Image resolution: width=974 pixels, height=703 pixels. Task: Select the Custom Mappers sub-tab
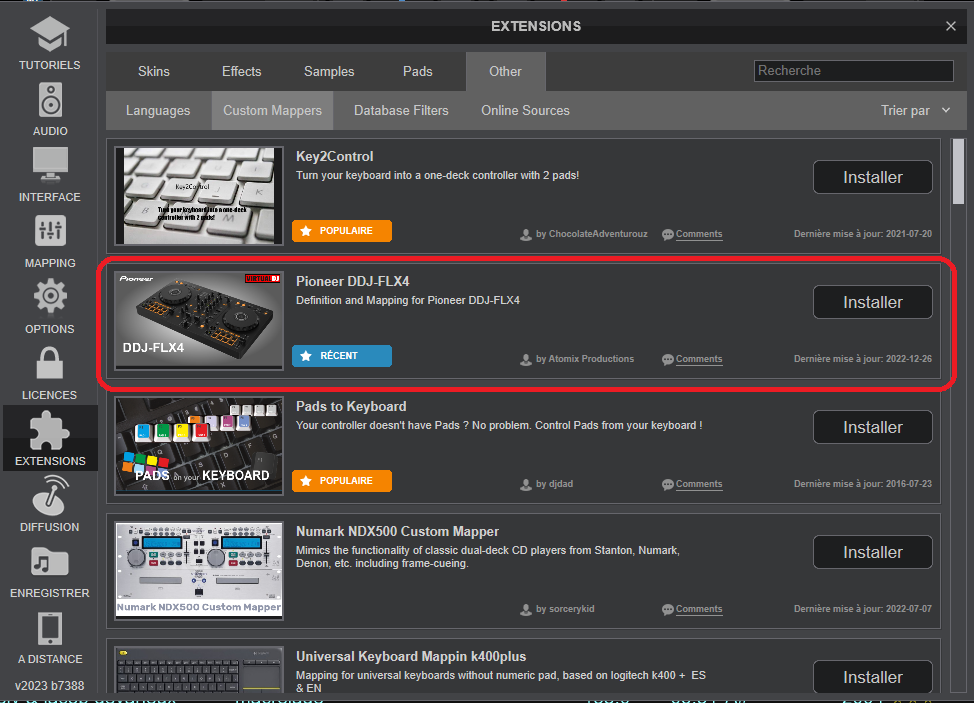pos(272,111)
